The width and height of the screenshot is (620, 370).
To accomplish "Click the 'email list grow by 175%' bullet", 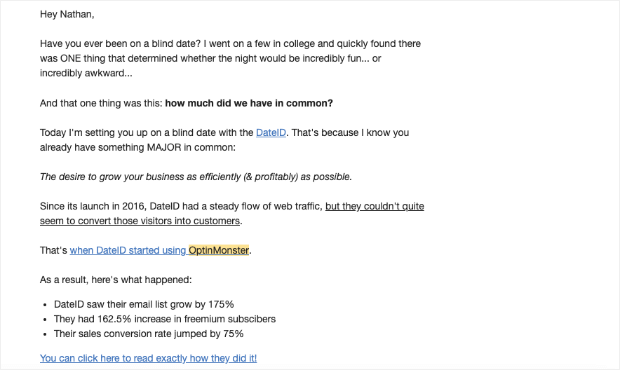I will pos(144,304).
